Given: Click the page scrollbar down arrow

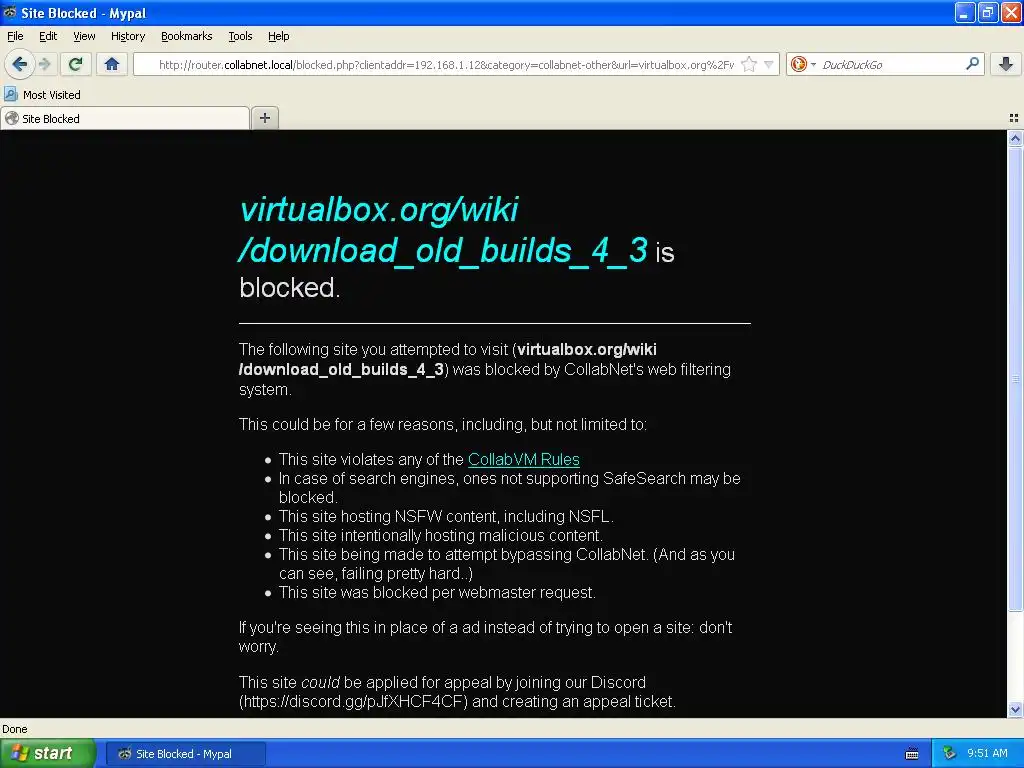Looking at the screenshot, I should click(x=1015, y=709).
